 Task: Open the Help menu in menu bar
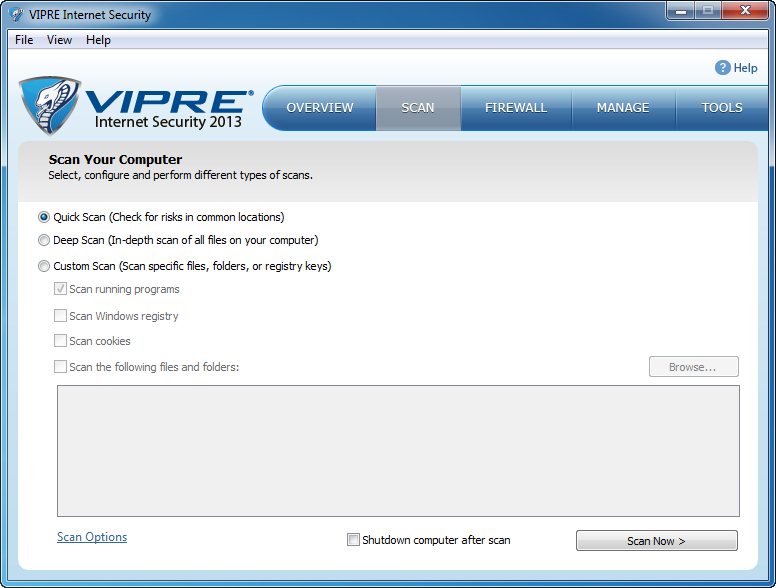(x=98, y=40)
